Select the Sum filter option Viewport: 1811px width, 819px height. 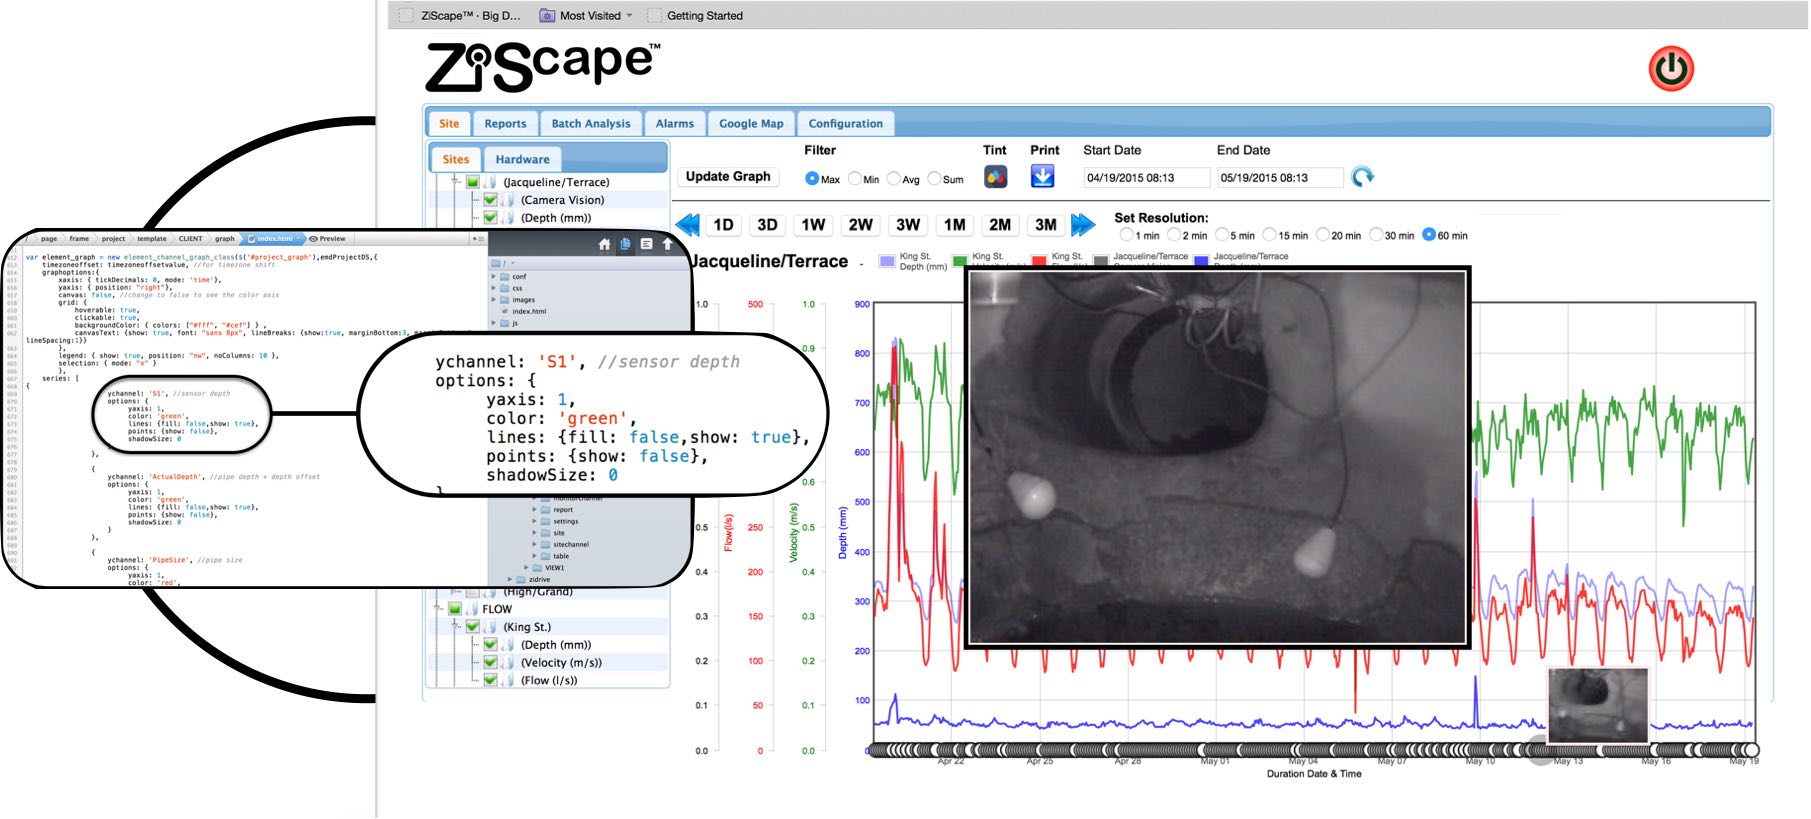tap(934, 178)
